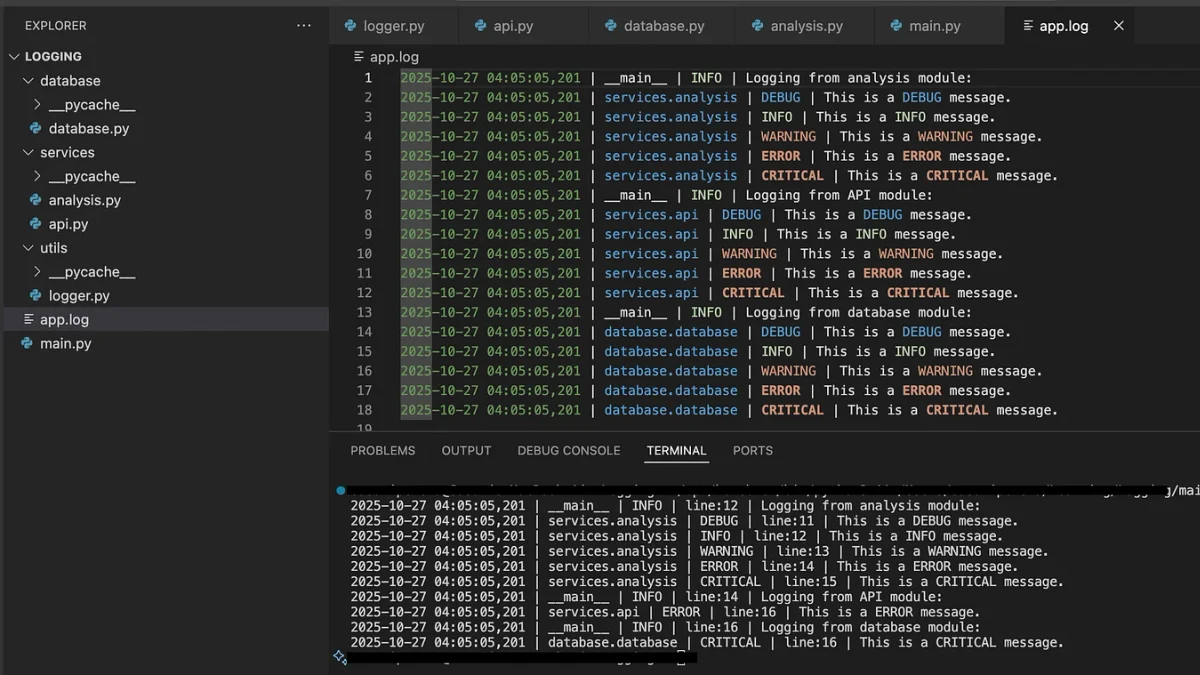The image size is (1200, 675).
Task: Click 'services.api' on editor line 8
Action: (651, 215)
